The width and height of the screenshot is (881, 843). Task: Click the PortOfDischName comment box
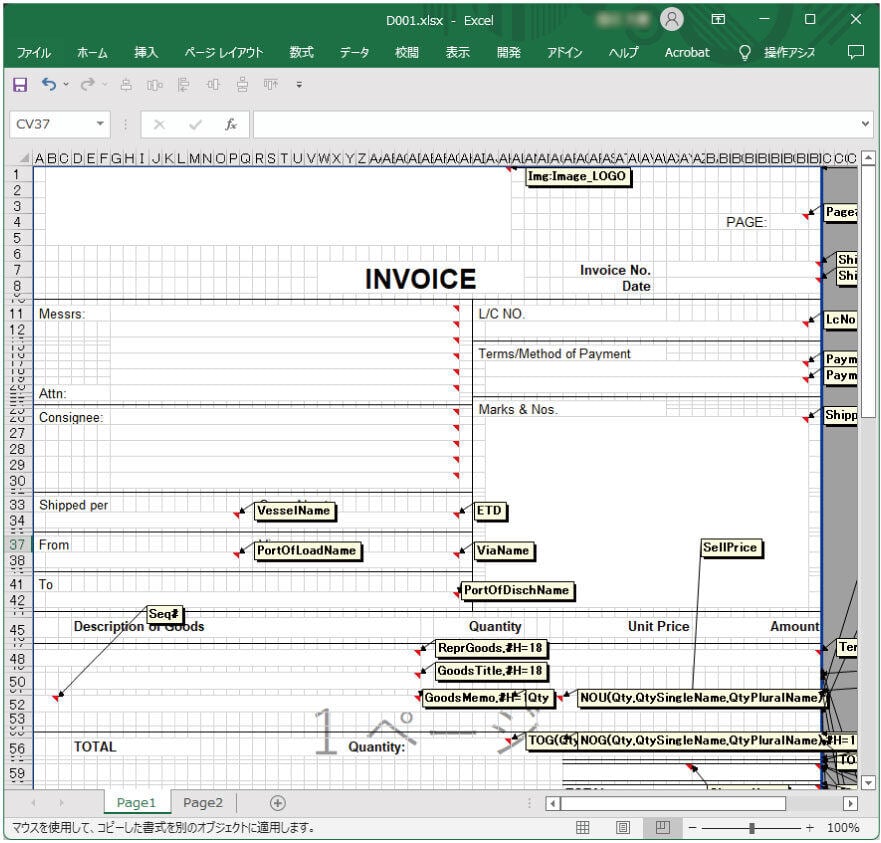[x=516, y=590]
